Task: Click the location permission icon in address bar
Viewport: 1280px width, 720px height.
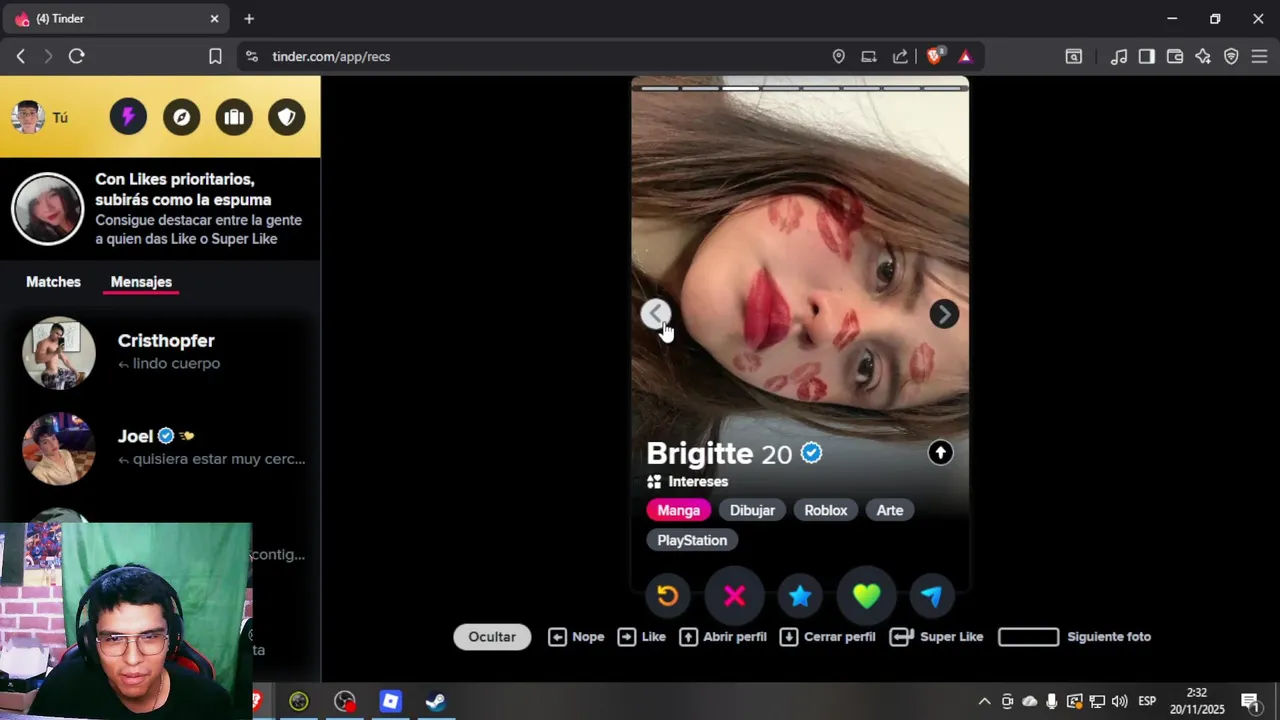Action: [838, 57]
